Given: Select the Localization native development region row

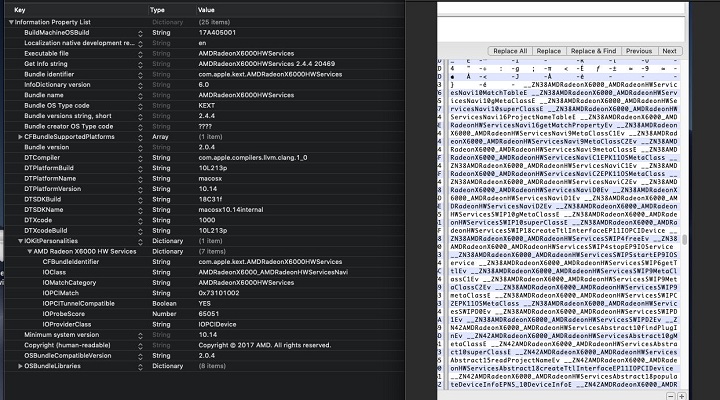Looking at the screenshot, I should click(79, 43).
